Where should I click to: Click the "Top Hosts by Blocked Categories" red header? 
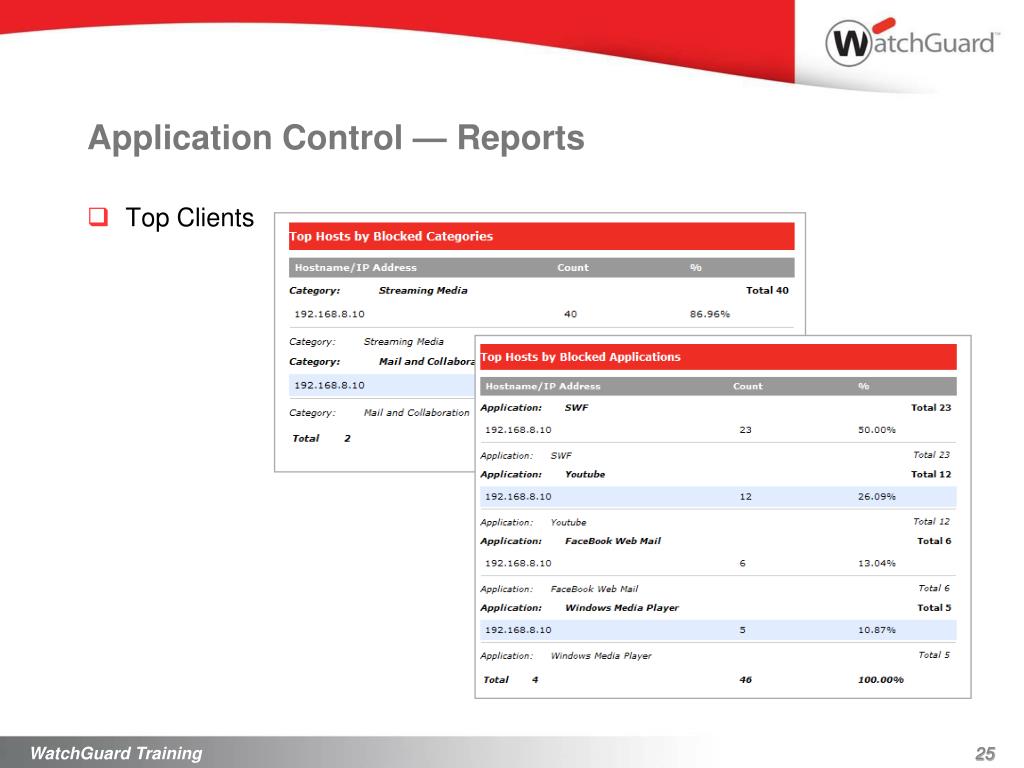point(541,236)
